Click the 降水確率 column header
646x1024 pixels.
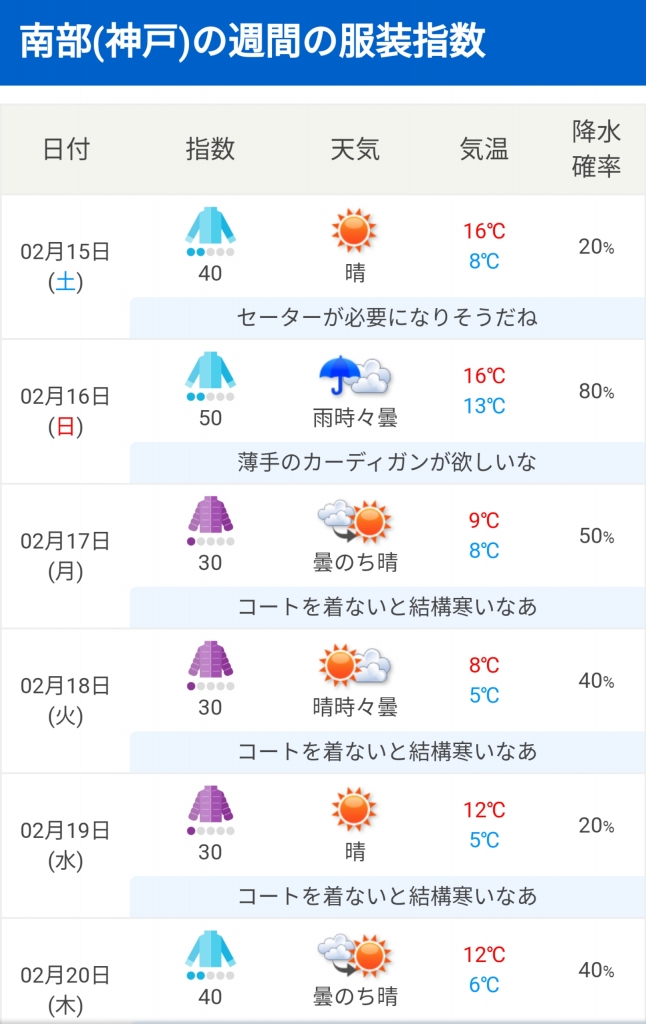[x=596, y=149]
